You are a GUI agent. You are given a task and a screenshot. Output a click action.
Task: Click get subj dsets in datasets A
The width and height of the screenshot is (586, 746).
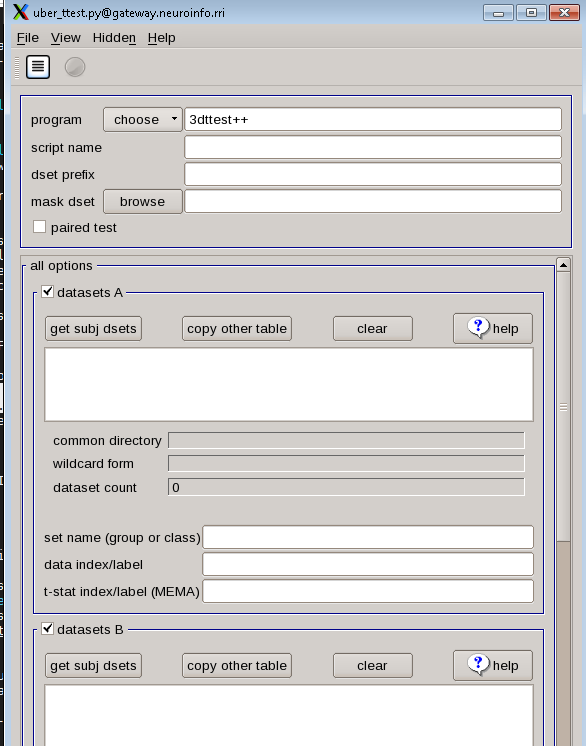point(93,329)
